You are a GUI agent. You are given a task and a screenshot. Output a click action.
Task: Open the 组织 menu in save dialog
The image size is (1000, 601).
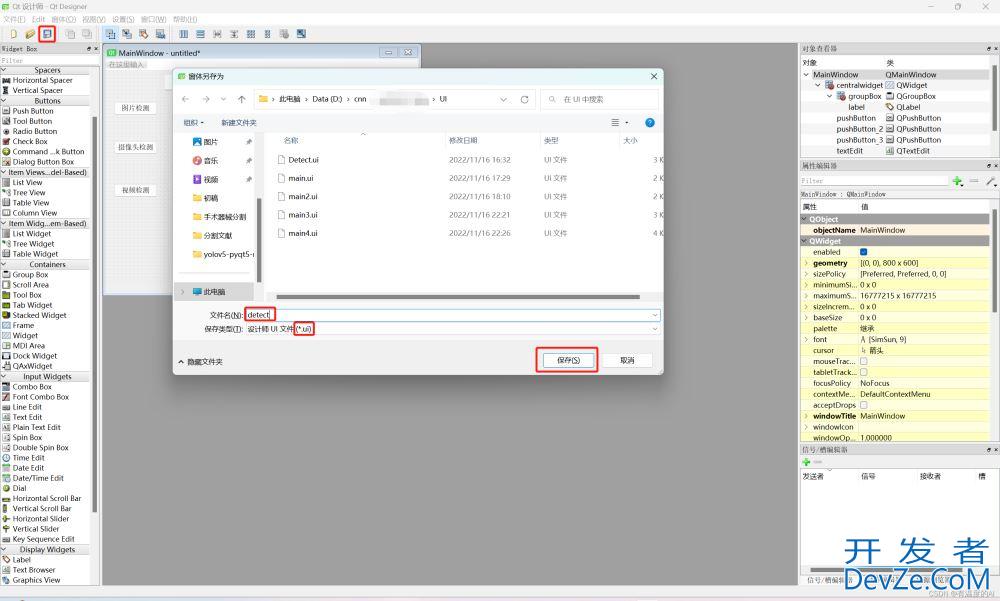click(194, 122)
